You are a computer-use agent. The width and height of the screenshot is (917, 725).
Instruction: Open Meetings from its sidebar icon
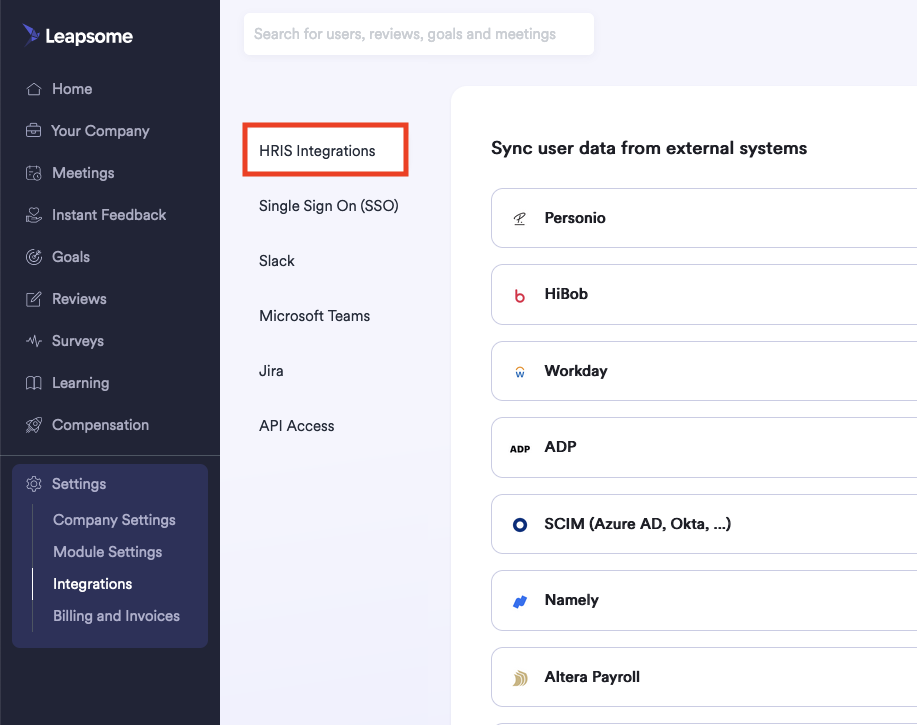pos(35,172)
